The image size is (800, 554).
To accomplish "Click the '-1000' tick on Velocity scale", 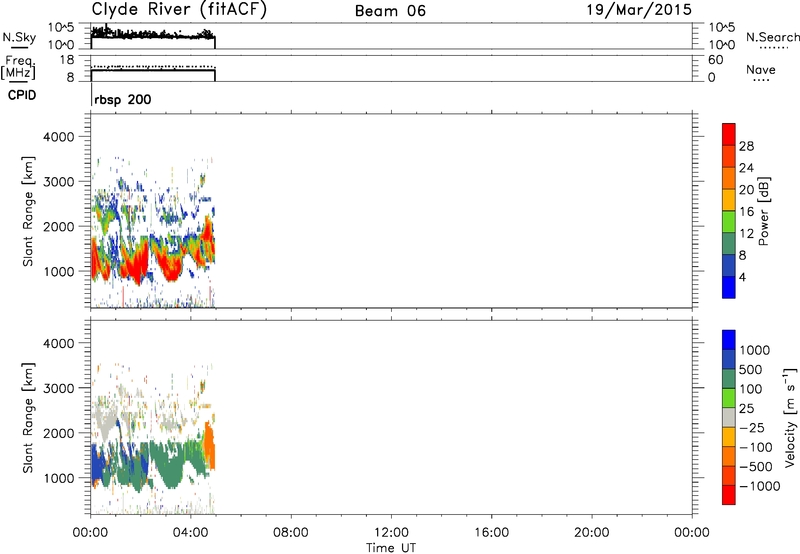I will pyautogui.click(x=759, y=486).
